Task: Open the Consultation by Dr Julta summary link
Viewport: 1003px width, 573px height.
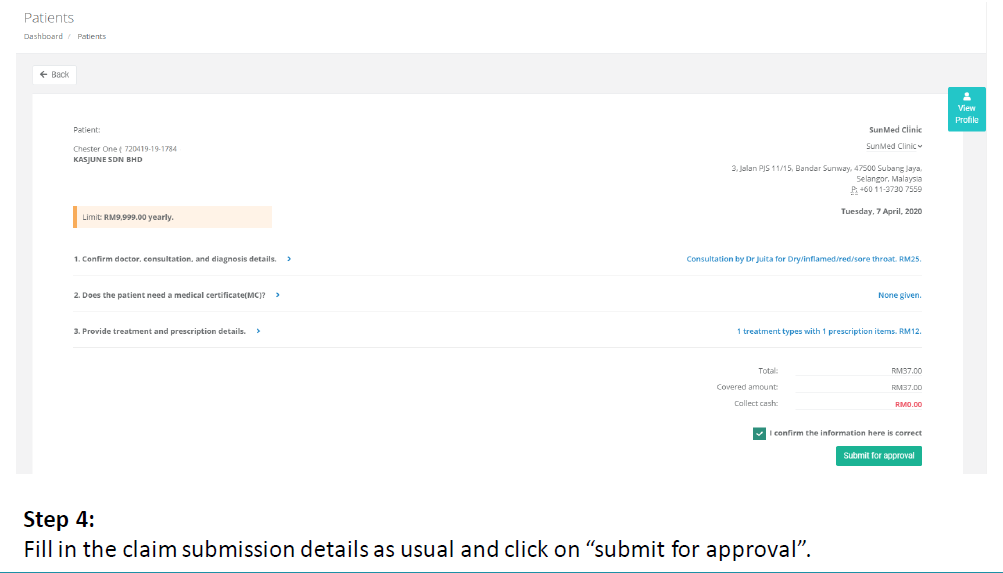Action: tap(803, 259)
